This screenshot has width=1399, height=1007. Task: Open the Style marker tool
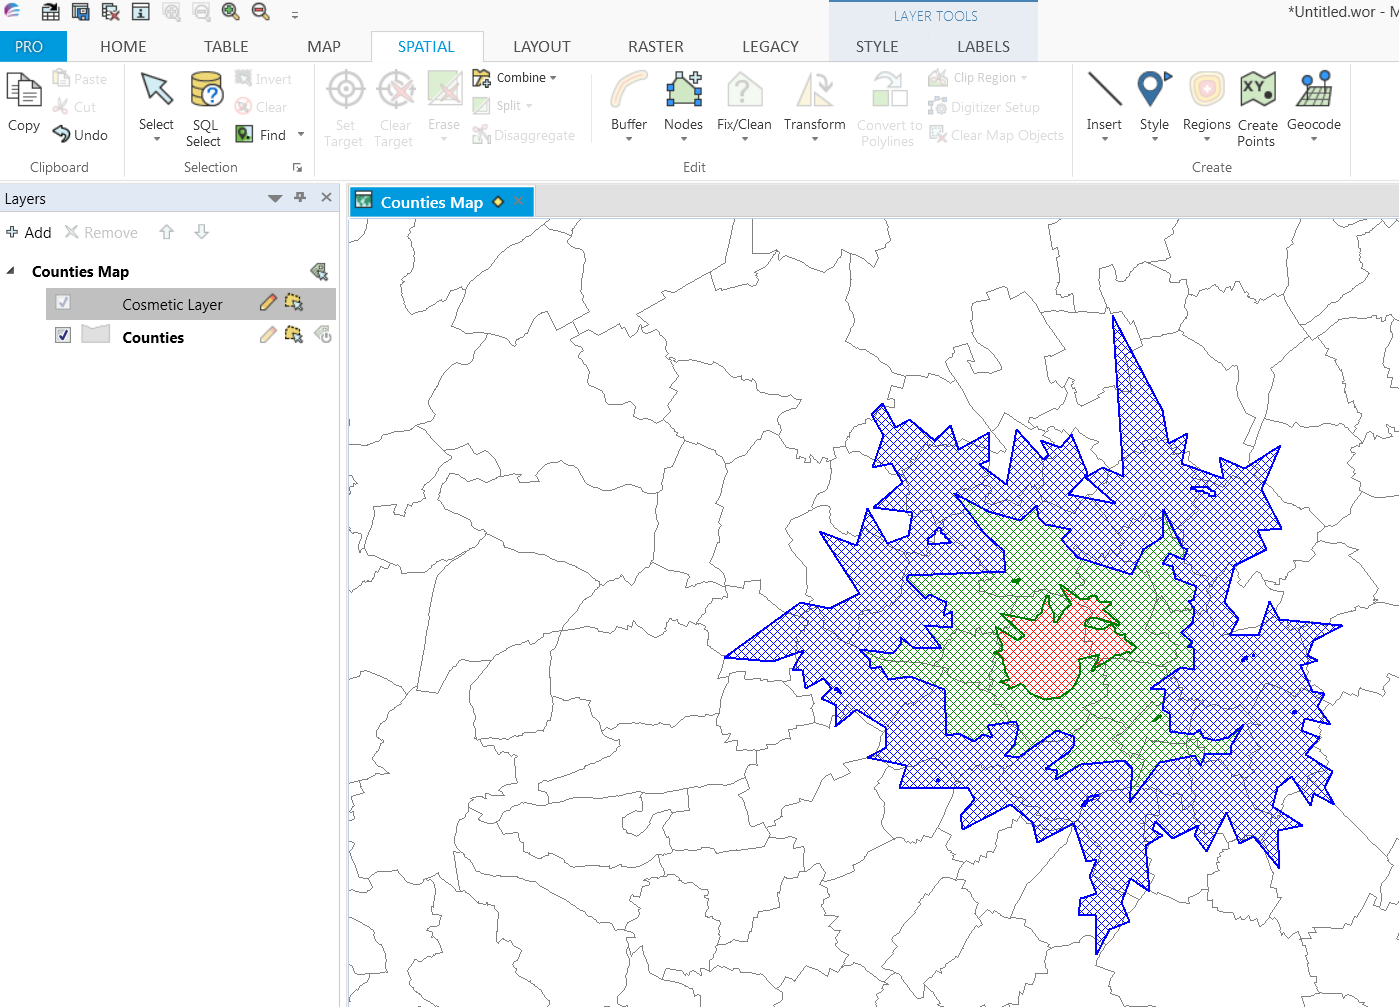coord(1154,105)
